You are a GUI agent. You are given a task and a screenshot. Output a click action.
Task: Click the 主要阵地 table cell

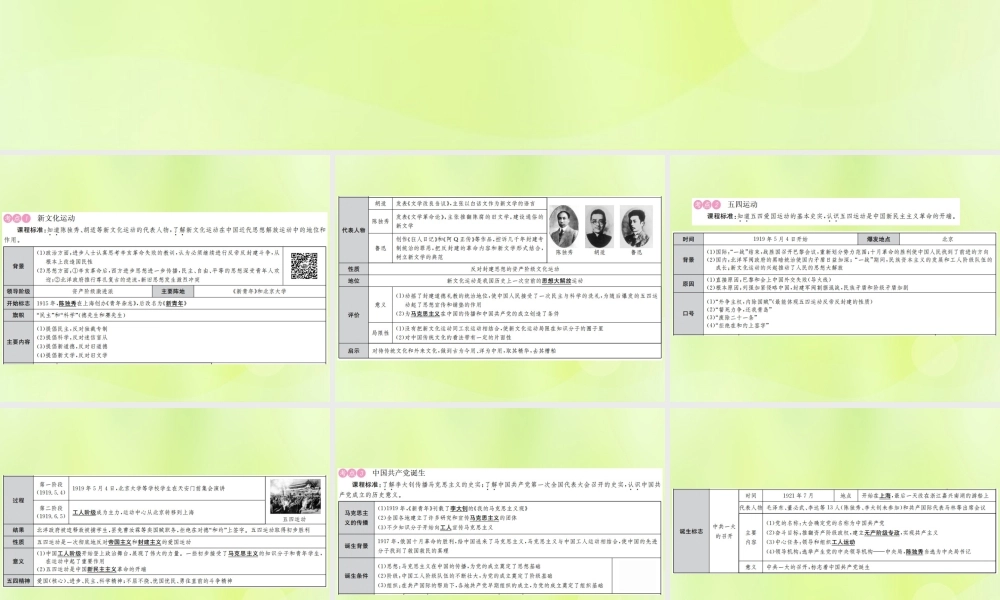[x=172, y=291]
